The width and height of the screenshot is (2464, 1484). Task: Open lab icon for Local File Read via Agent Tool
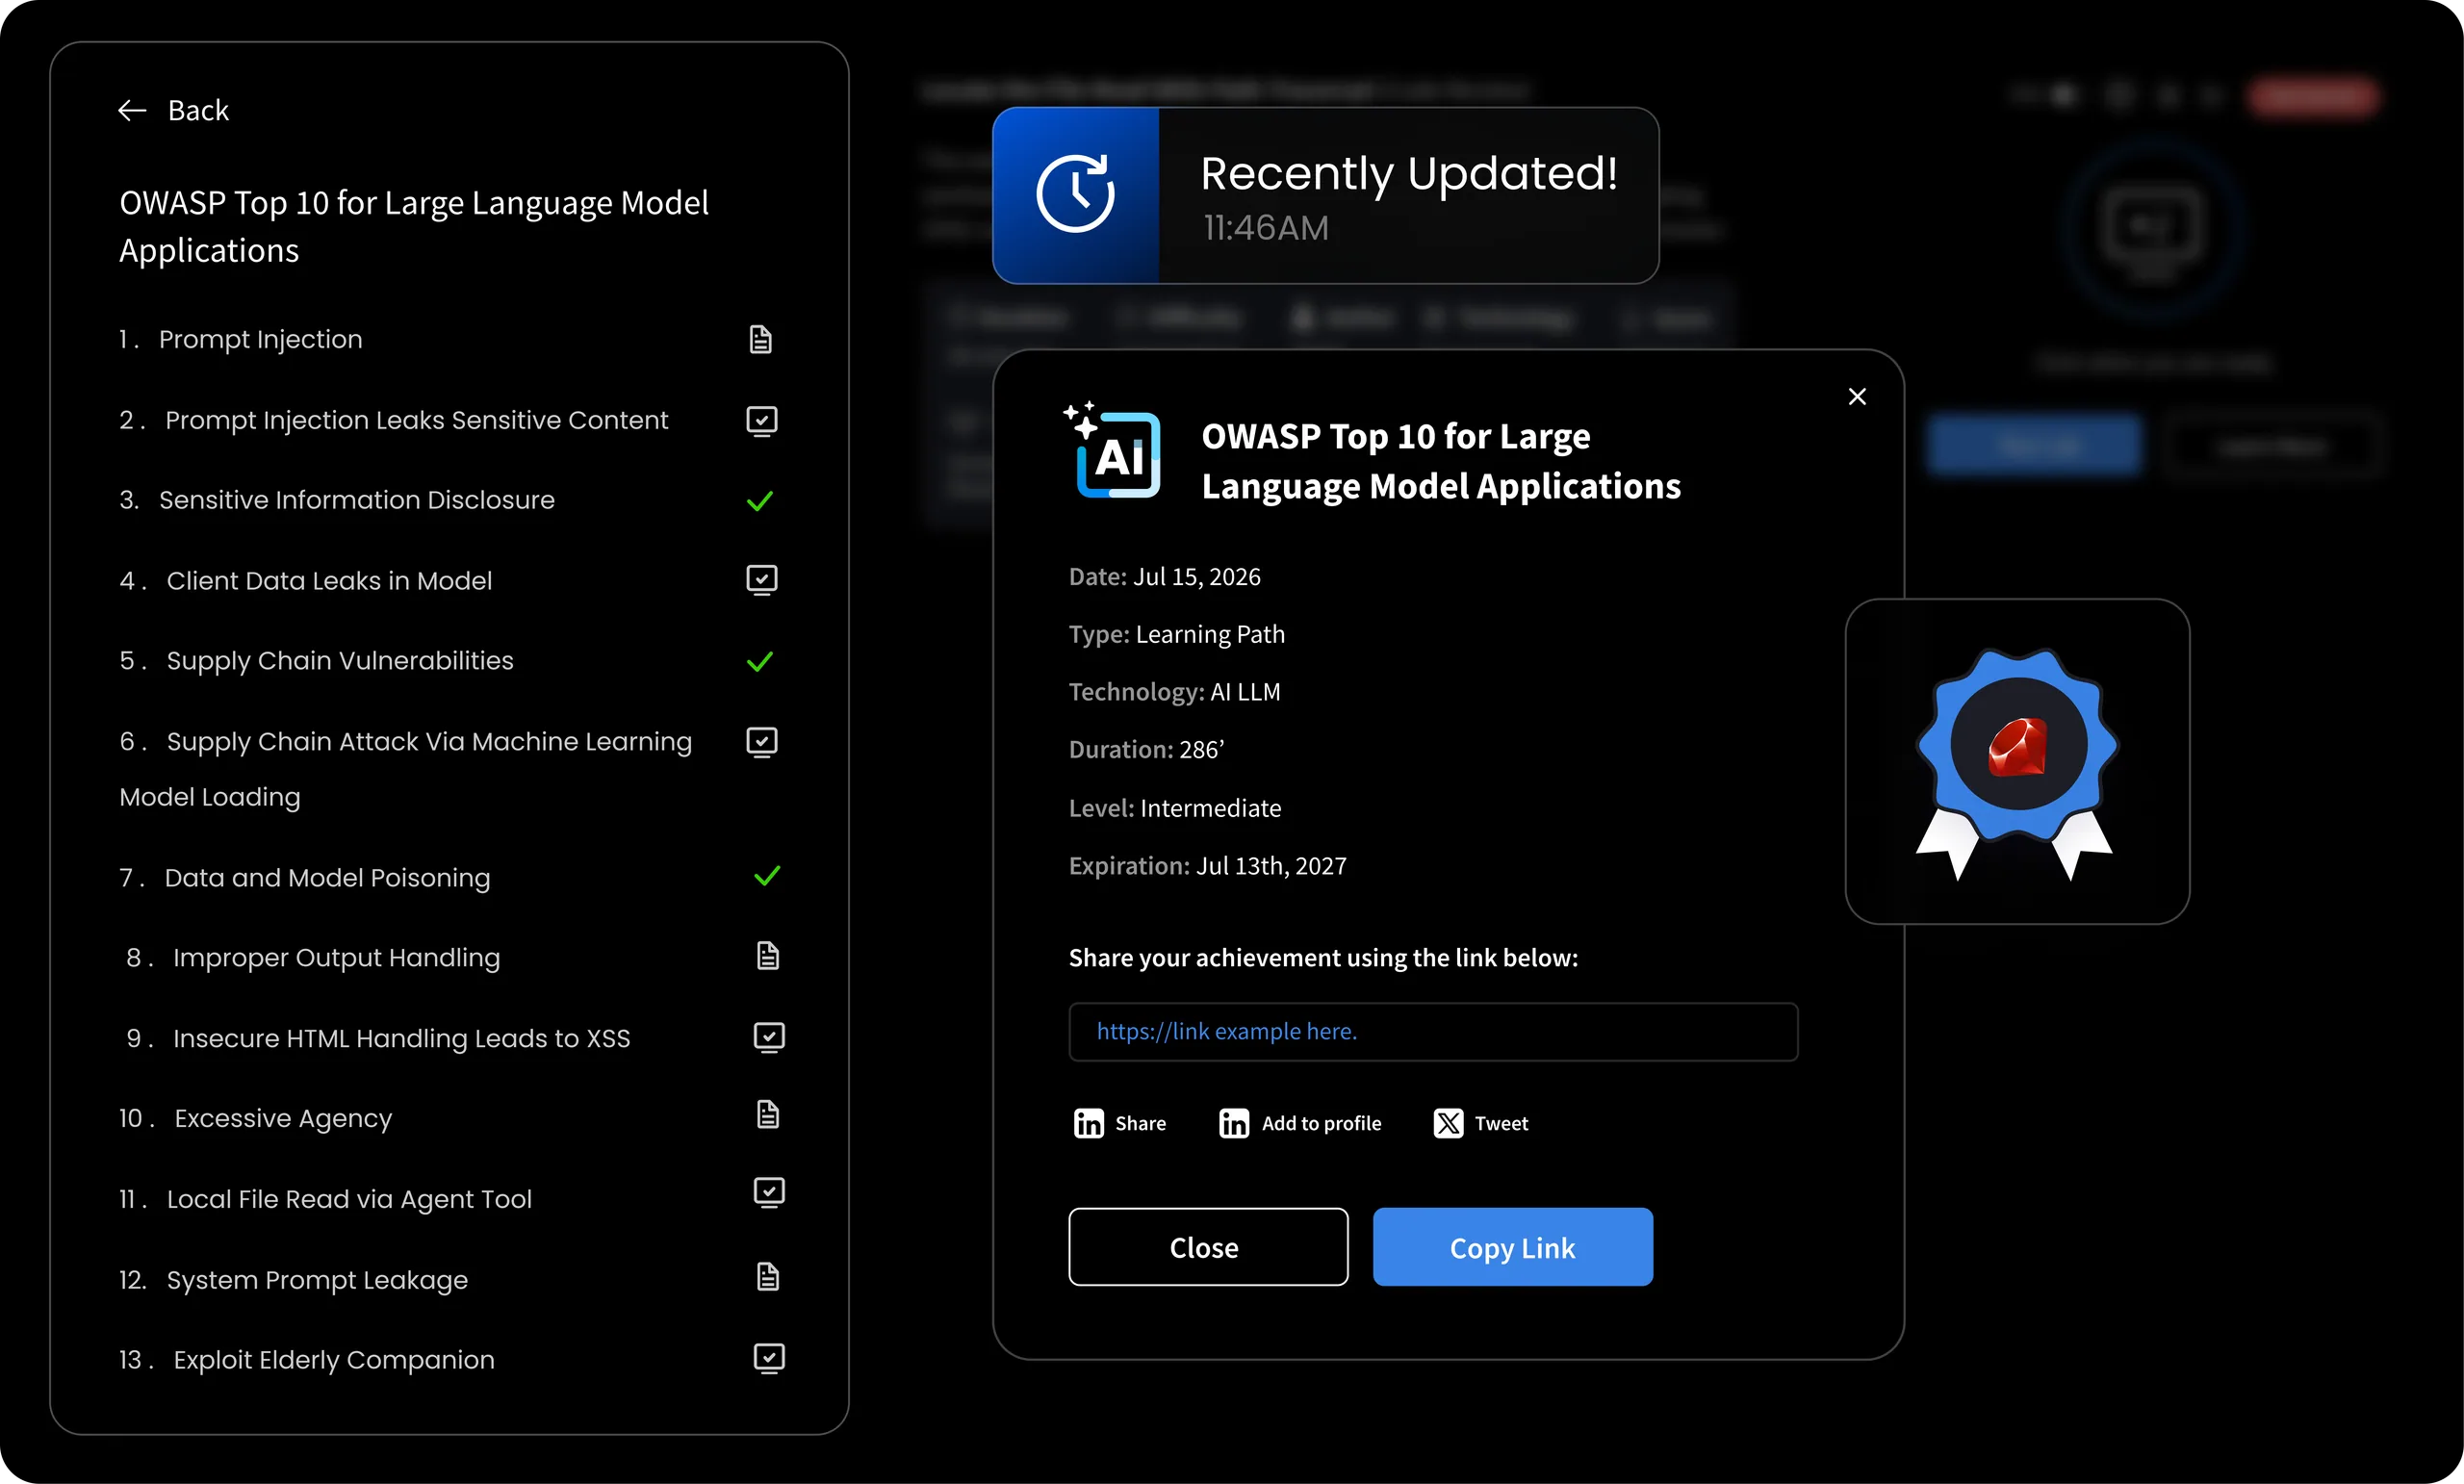769,1192
